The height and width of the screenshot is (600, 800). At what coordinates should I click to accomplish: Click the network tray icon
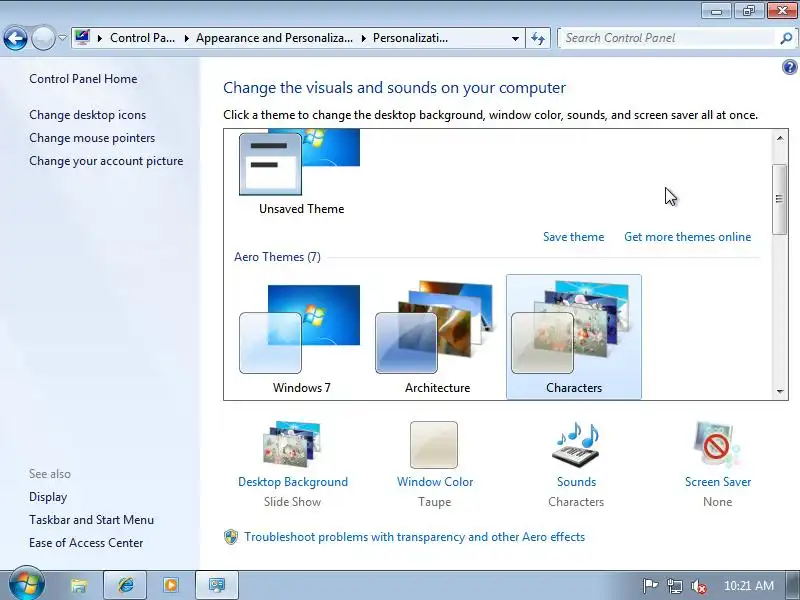(674, 586)
